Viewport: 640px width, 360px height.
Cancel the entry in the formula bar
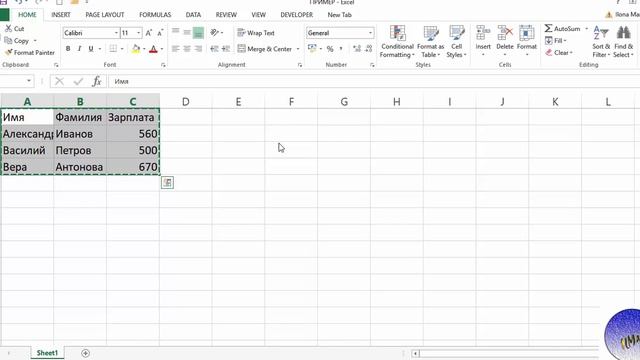[60, 81]
